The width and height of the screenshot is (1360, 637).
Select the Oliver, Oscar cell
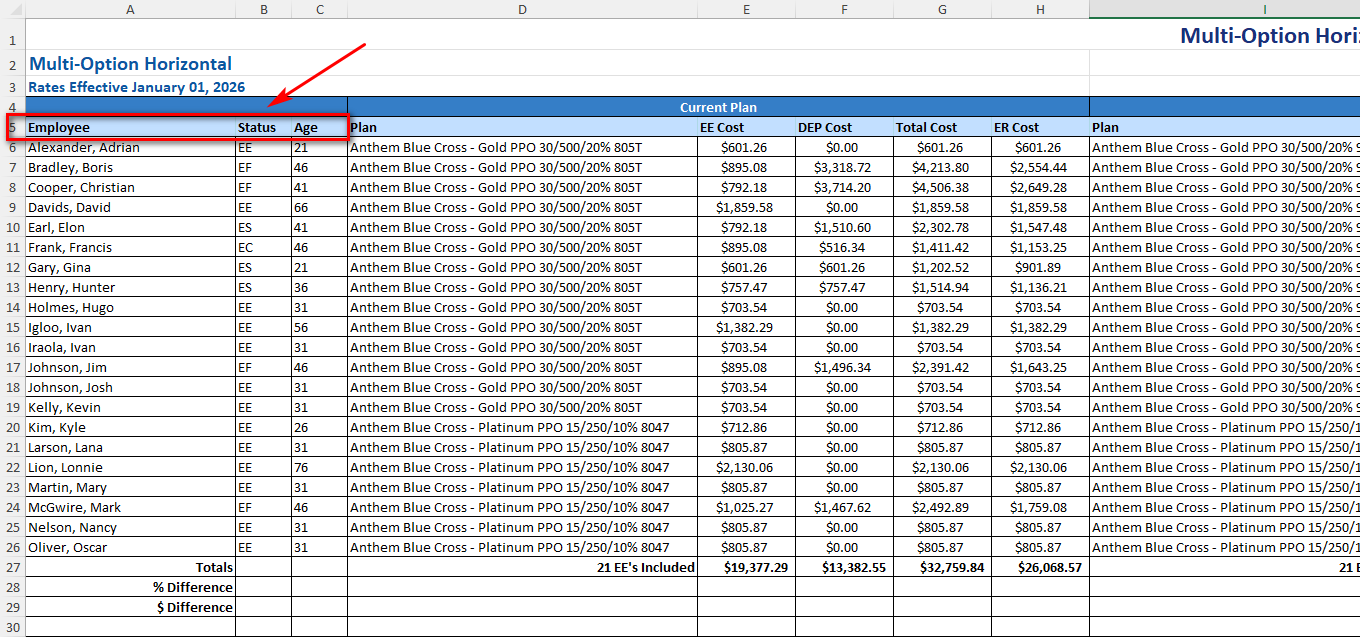pyautogui.click(x=130, y=547)
